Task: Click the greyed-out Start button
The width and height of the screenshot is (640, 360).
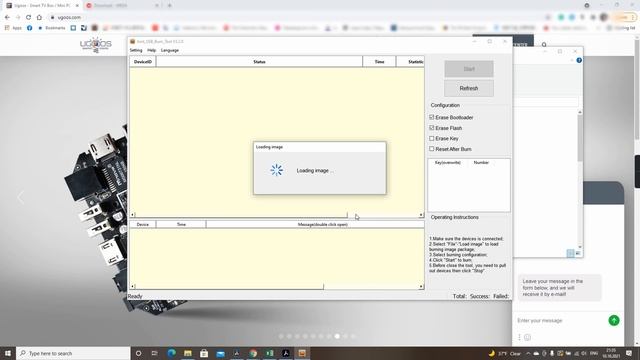Action: pos(469,69)
